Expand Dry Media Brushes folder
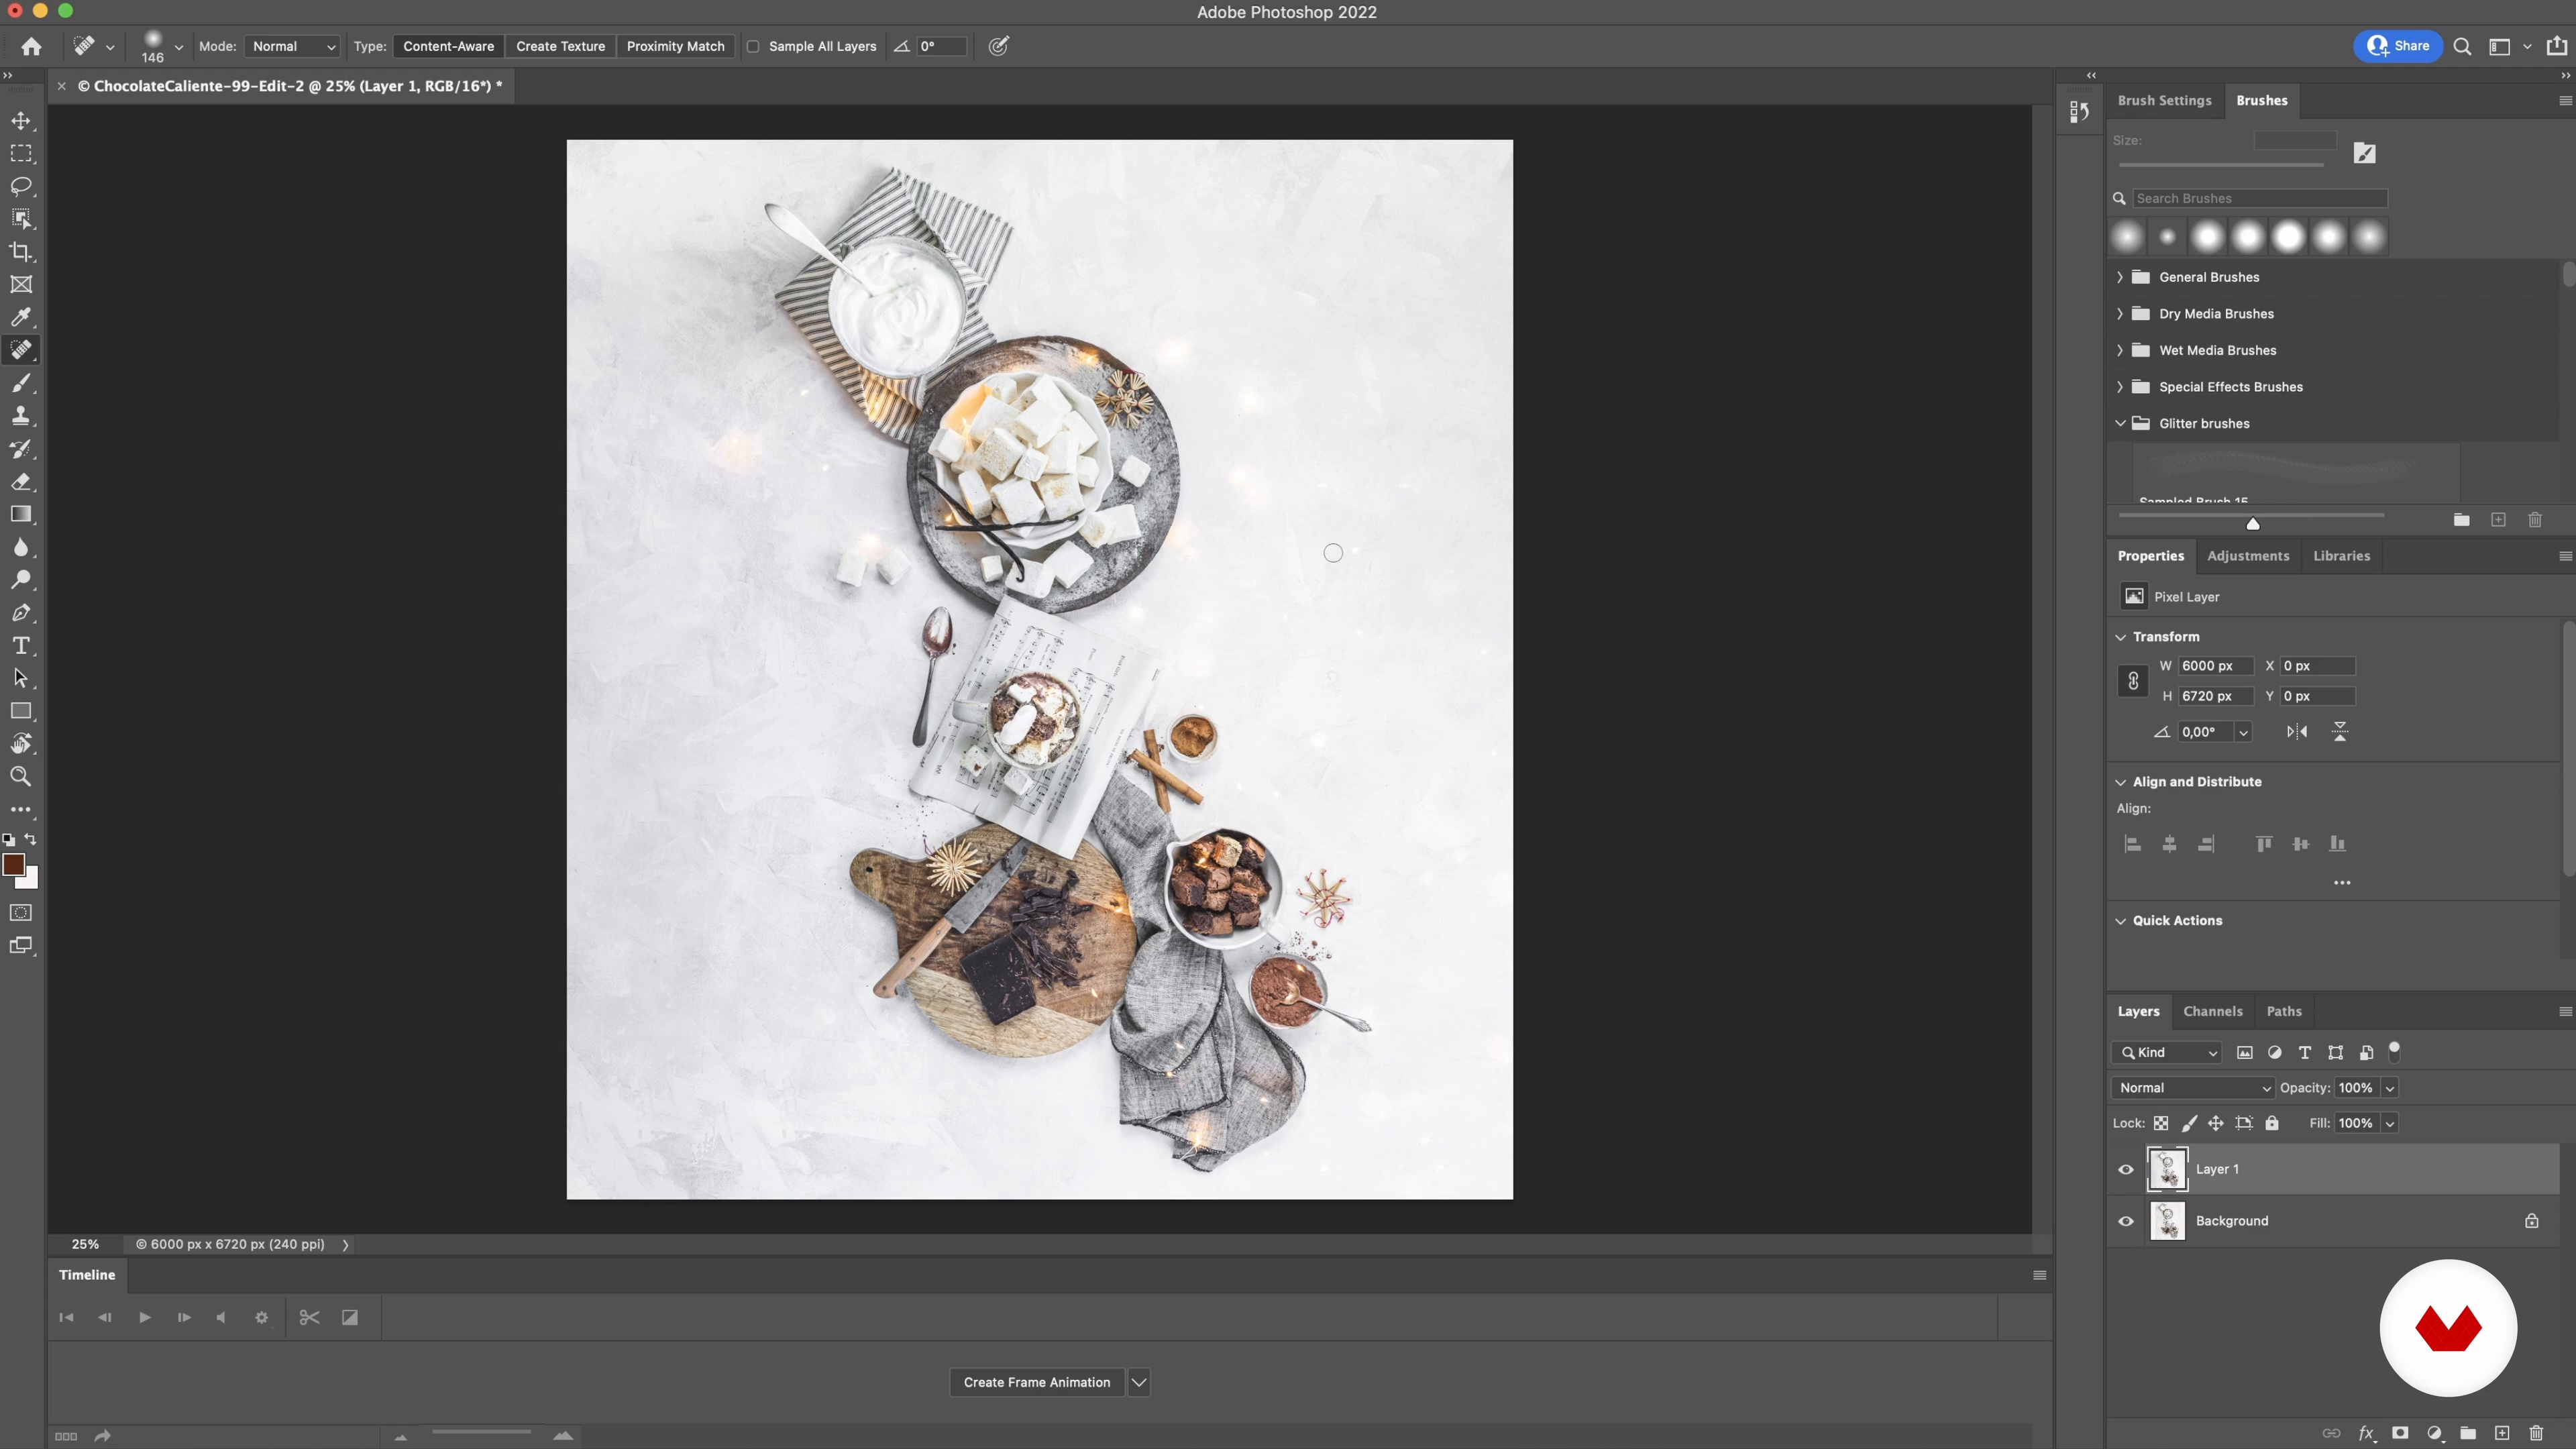This screenshot has width=2576, height=1449. 2119,314
